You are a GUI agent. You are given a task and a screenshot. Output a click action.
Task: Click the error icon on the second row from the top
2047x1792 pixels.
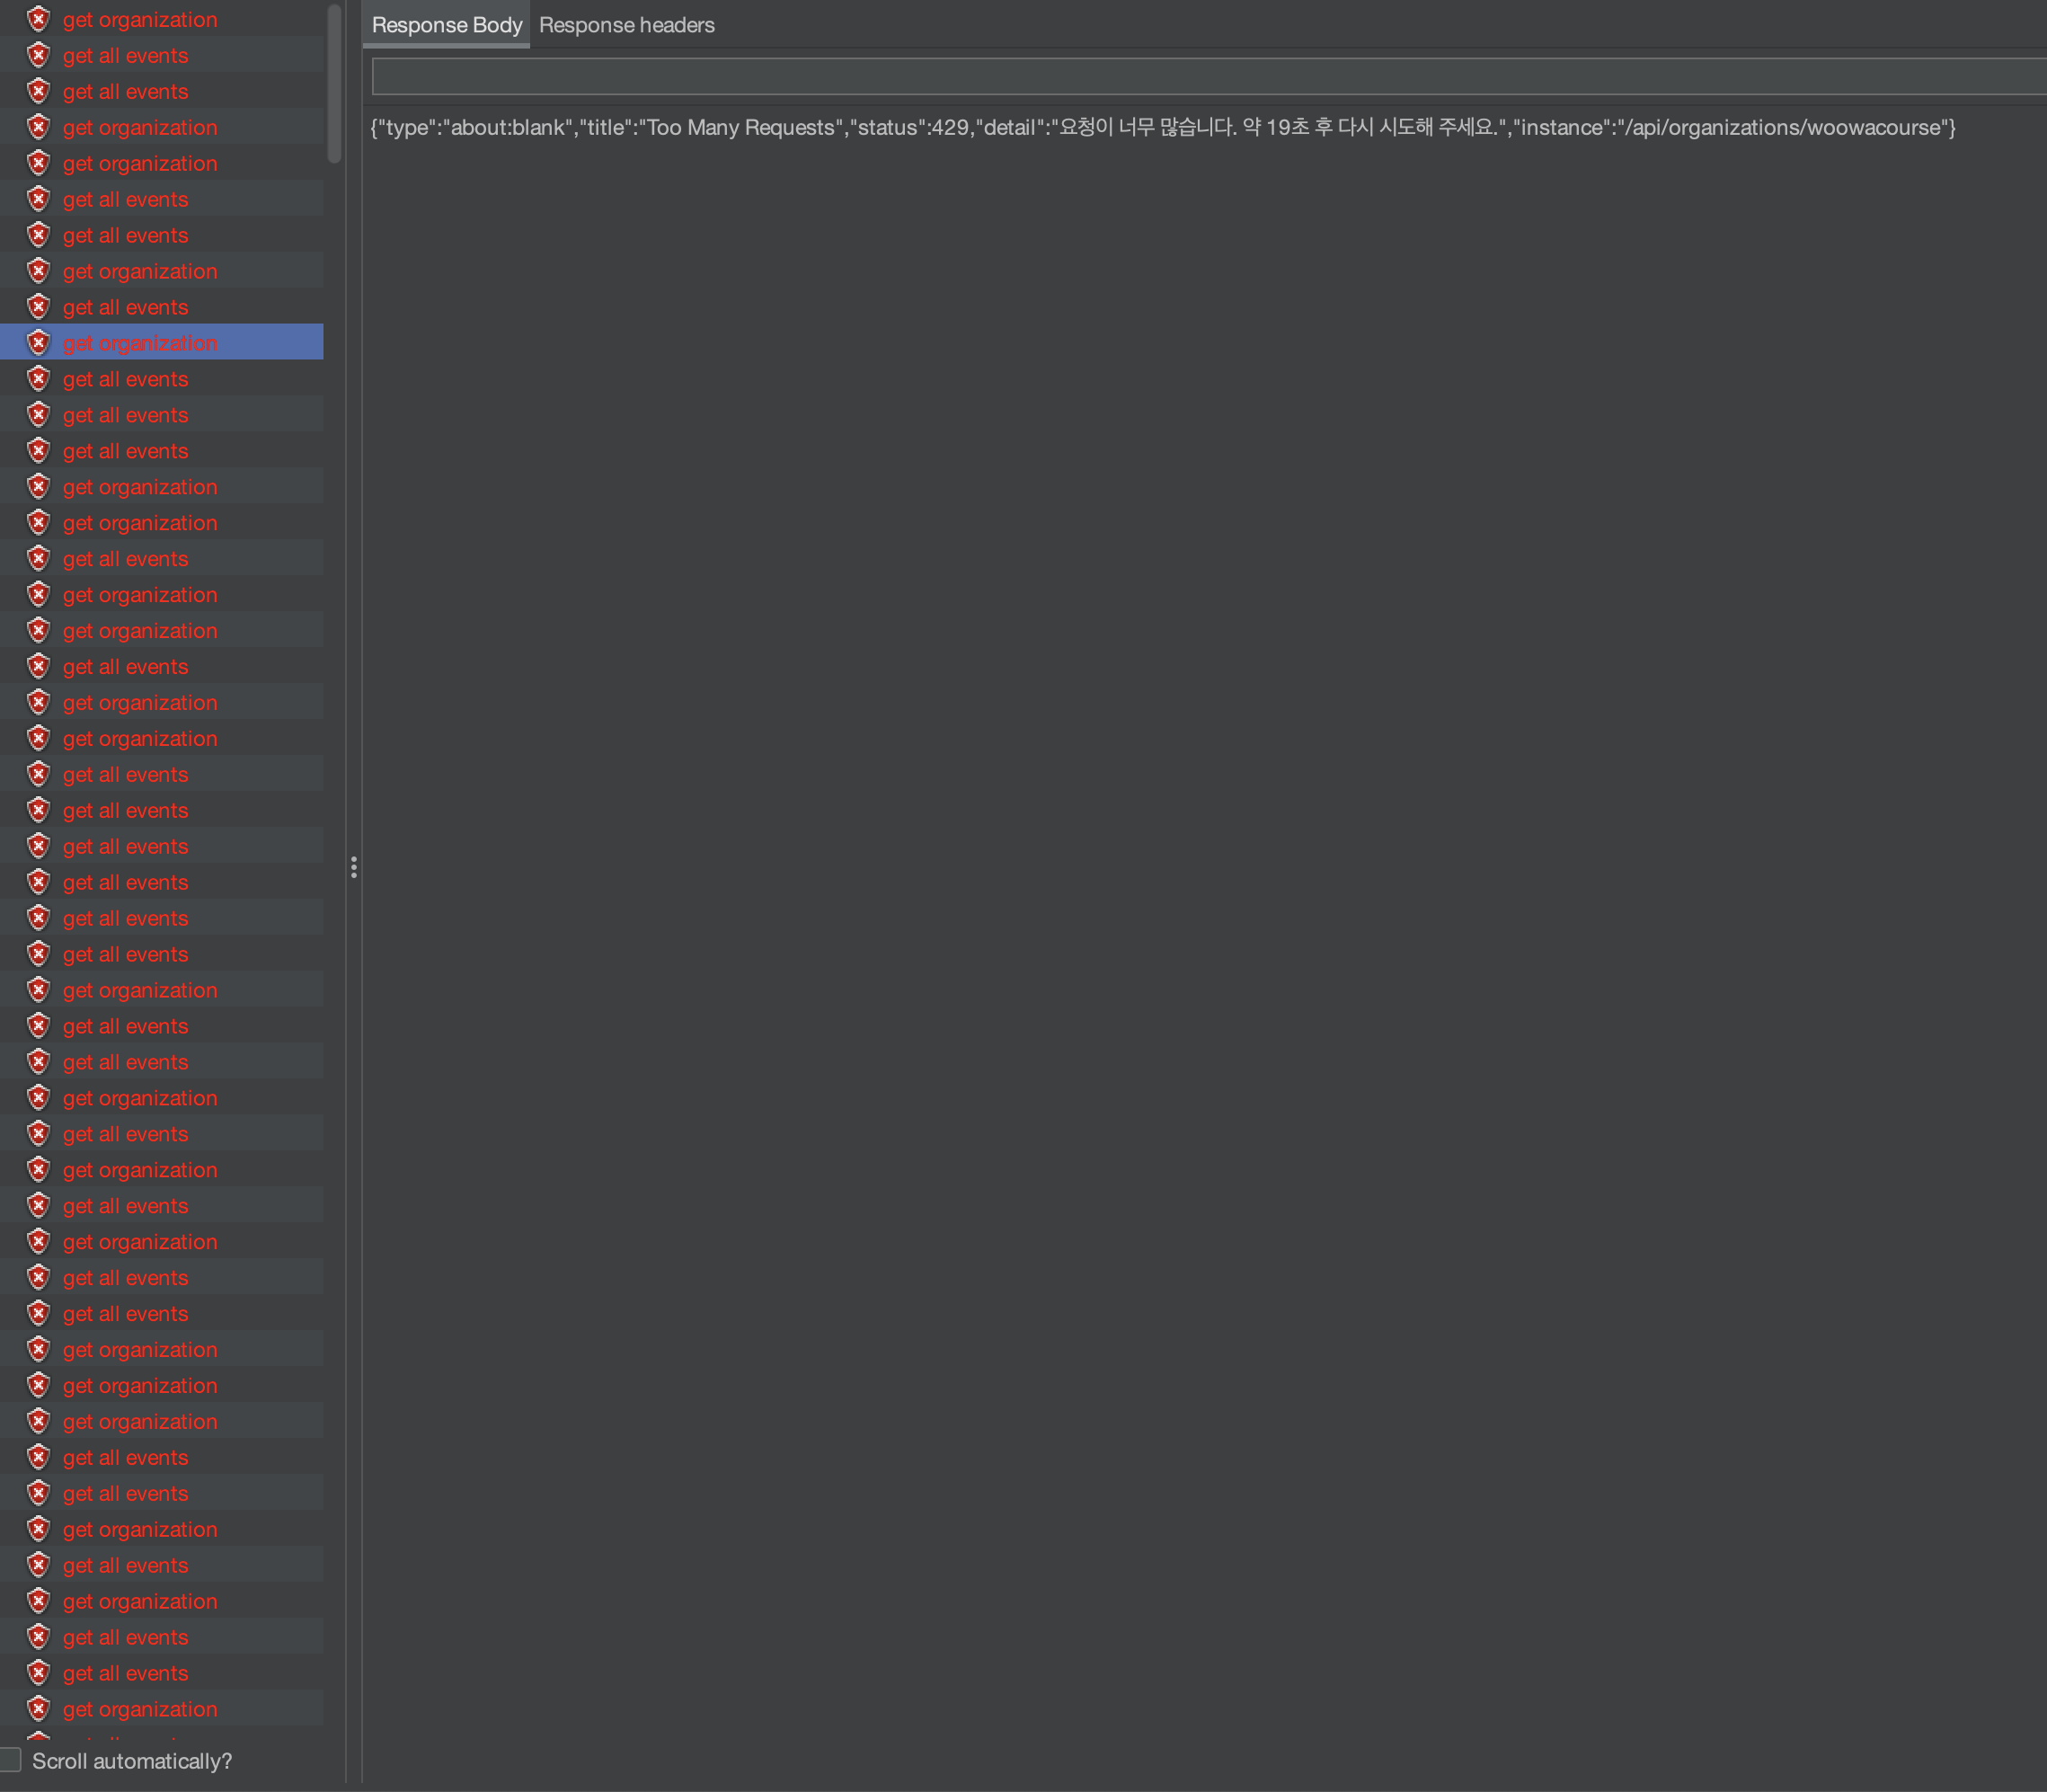38,56
